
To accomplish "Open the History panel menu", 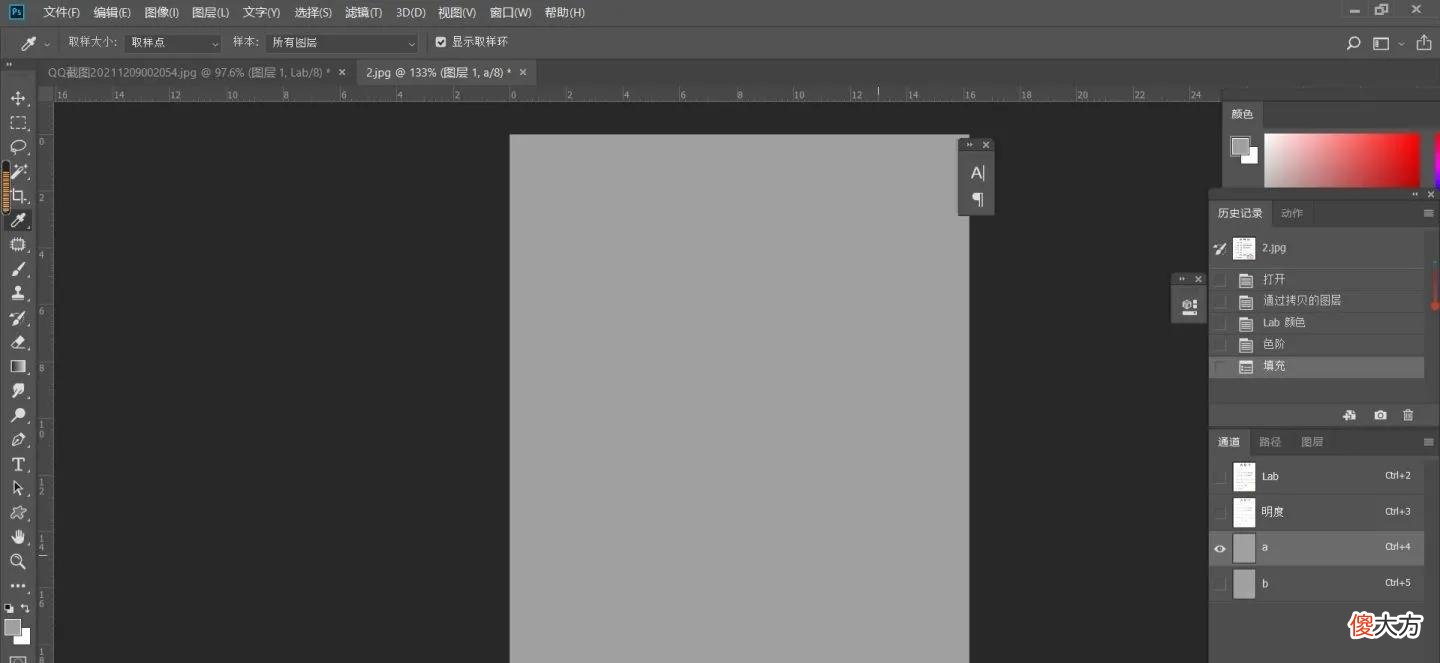I will click(1429, 213).
